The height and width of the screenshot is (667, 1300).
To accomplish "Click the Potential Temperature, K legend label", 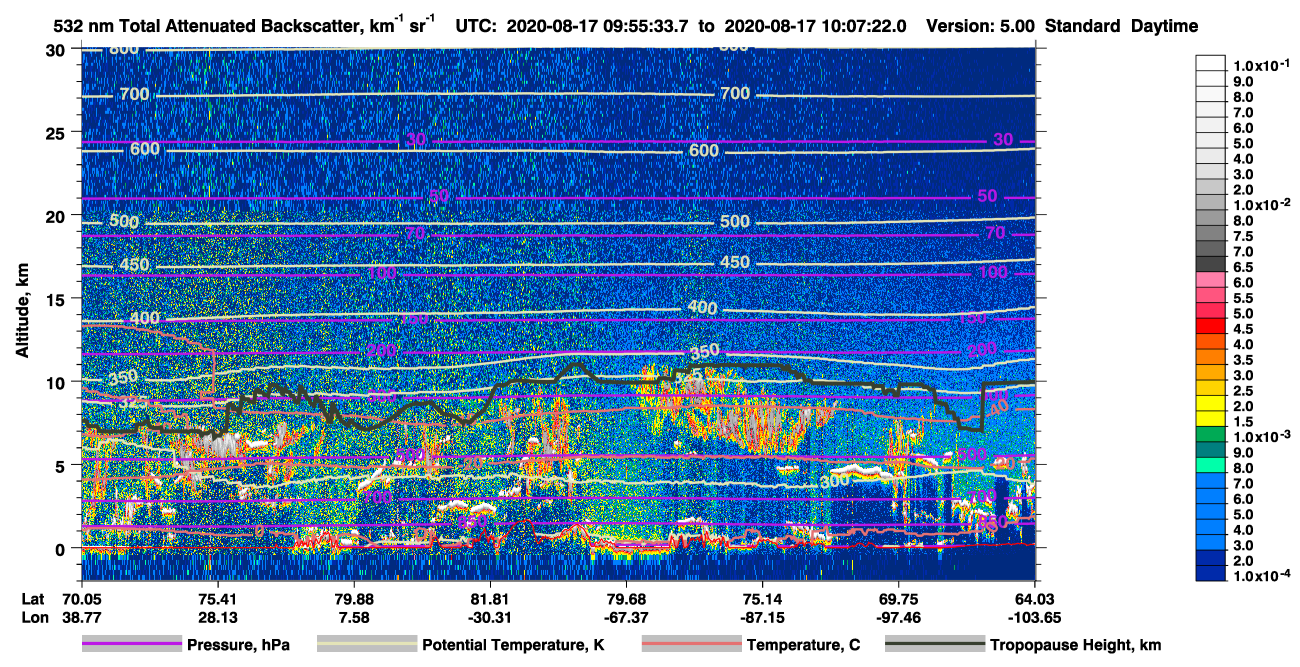I will tap(513, 645).
